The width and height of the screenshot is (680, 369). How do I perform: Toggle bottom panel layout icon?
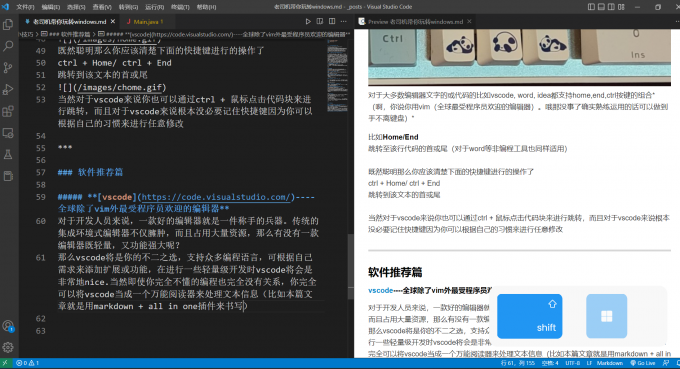[x=601, y=7]
